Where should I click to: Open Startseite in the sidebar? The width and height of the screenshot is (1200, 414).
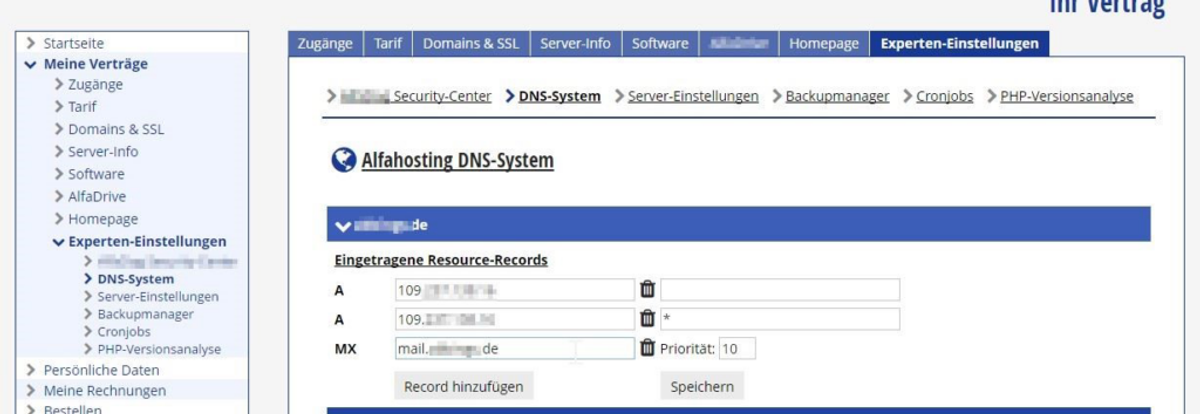(x=73, y=43)
